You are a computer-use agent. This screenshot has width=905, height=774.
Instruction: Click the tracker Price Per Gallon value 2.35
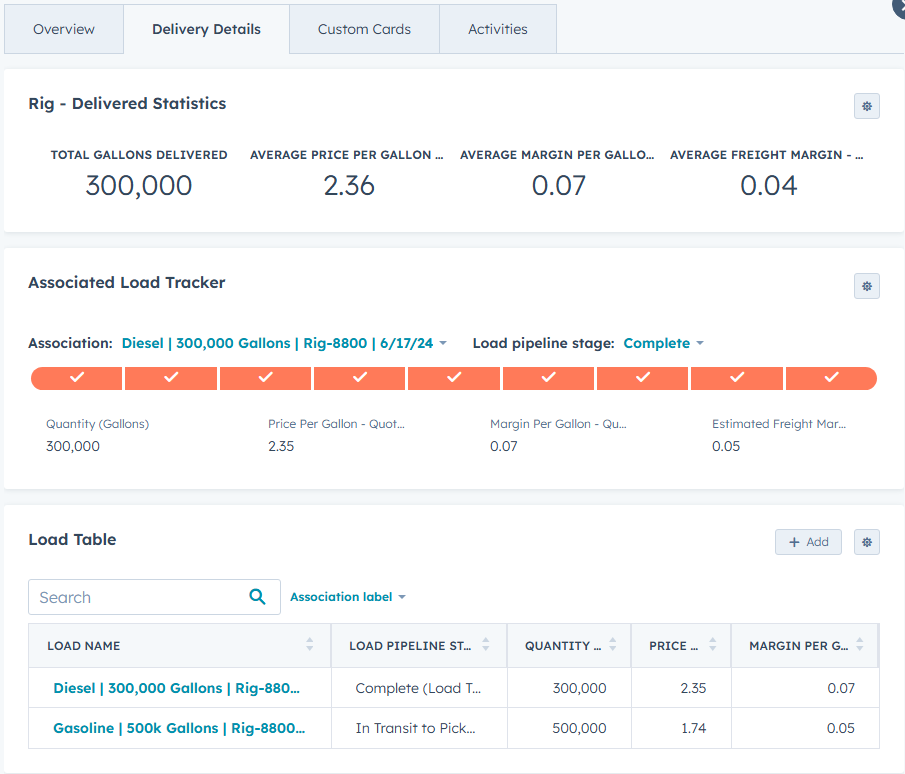(x=281, y=446)
